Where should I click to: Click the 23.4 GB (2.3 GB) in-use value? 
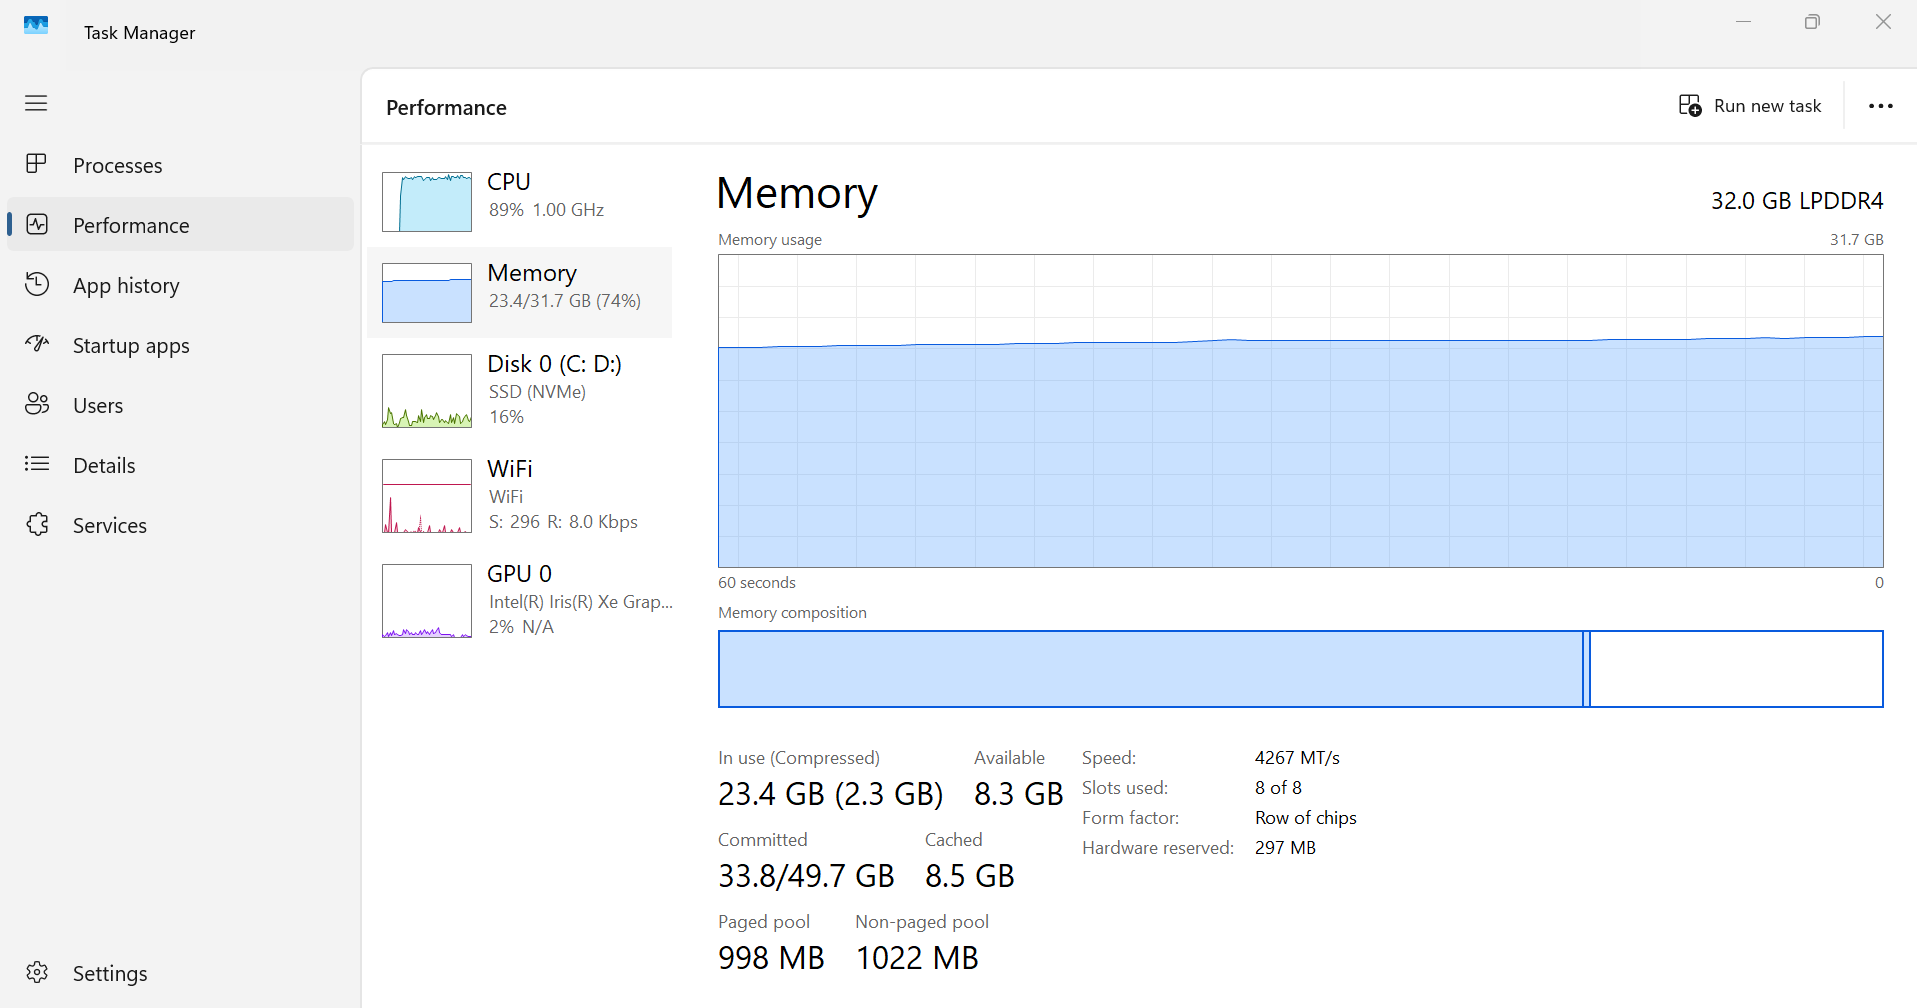pos(830,794)
